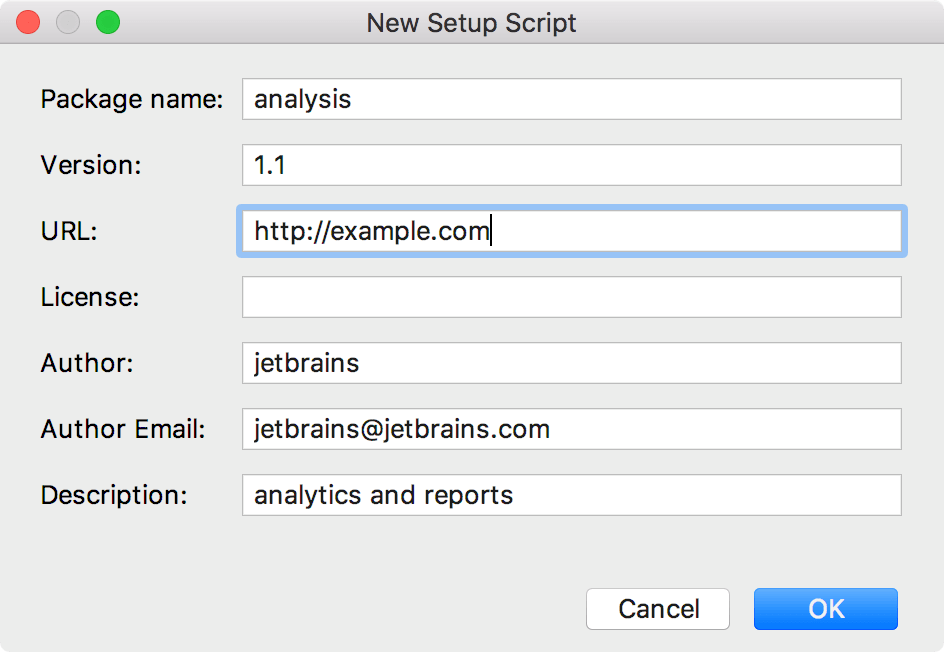Click Cancel to dismiss the dialog
Image resolution: width=944 pixels, height=652 pixels.
tap(657, 609)
